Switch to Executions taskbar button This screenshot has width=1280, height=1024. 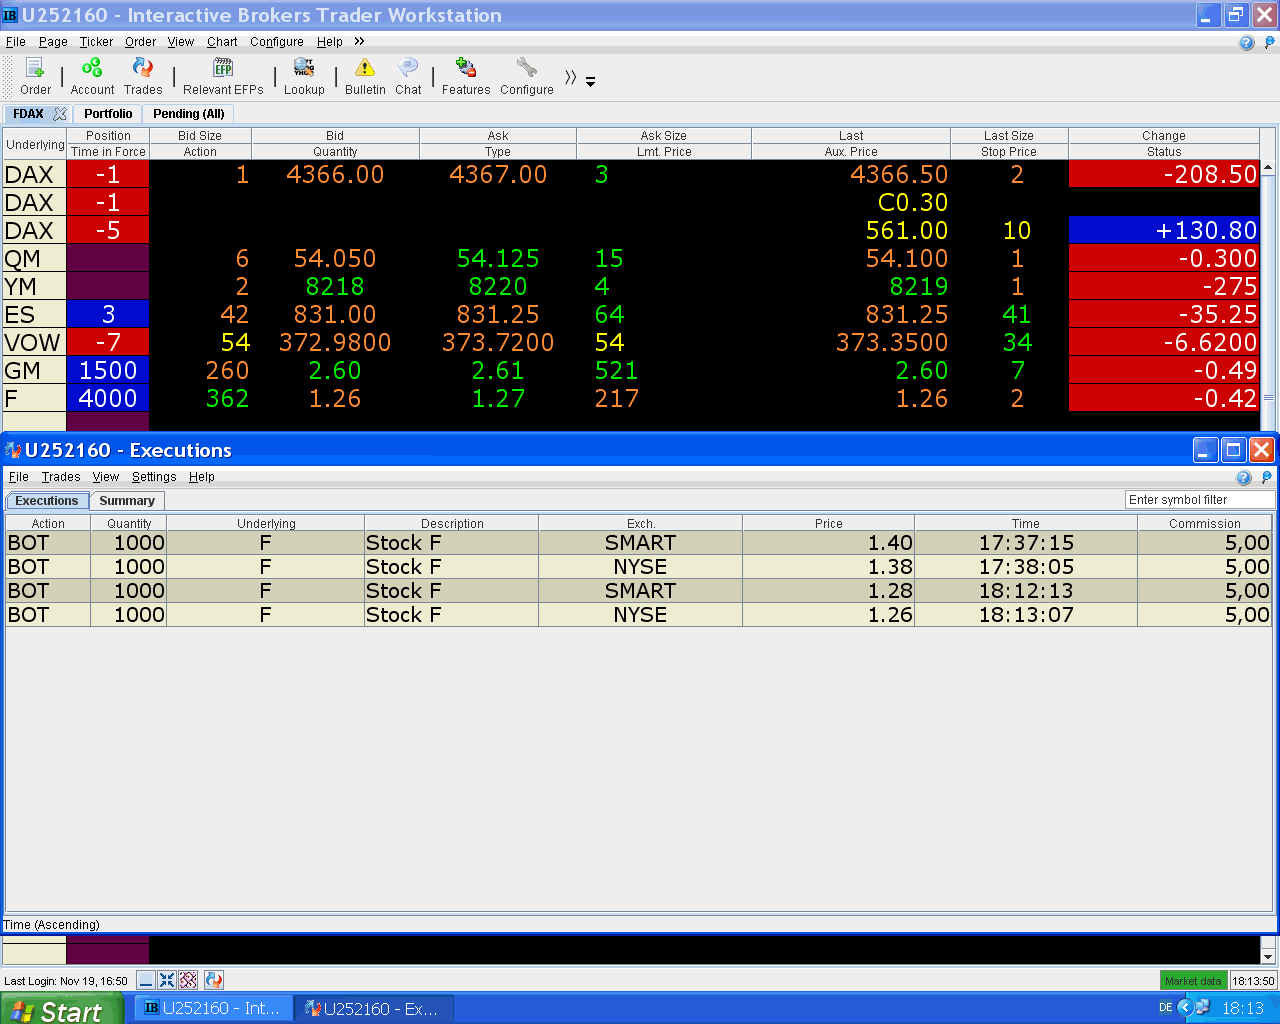[x=374, y=1008]
